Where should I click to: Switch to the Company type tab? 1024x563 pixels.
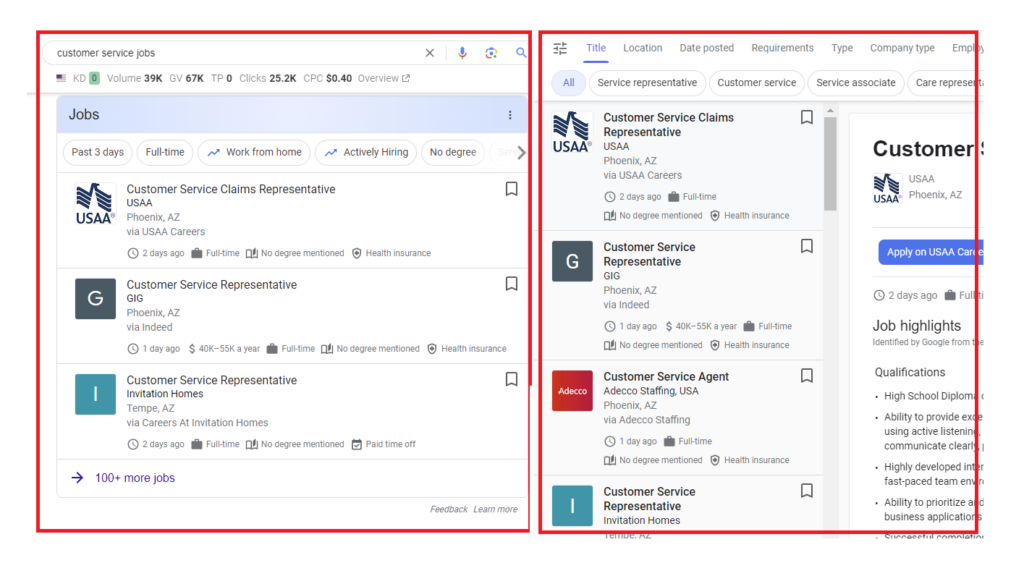click(x=902, y=48)
